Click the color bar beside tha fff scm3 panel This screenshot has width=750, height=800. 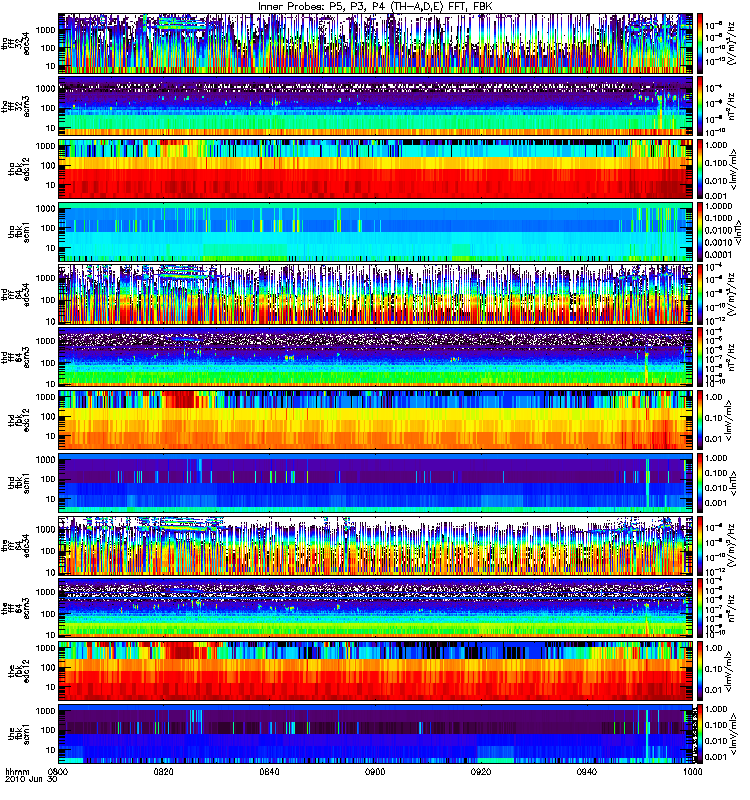(x=700, y=106)
